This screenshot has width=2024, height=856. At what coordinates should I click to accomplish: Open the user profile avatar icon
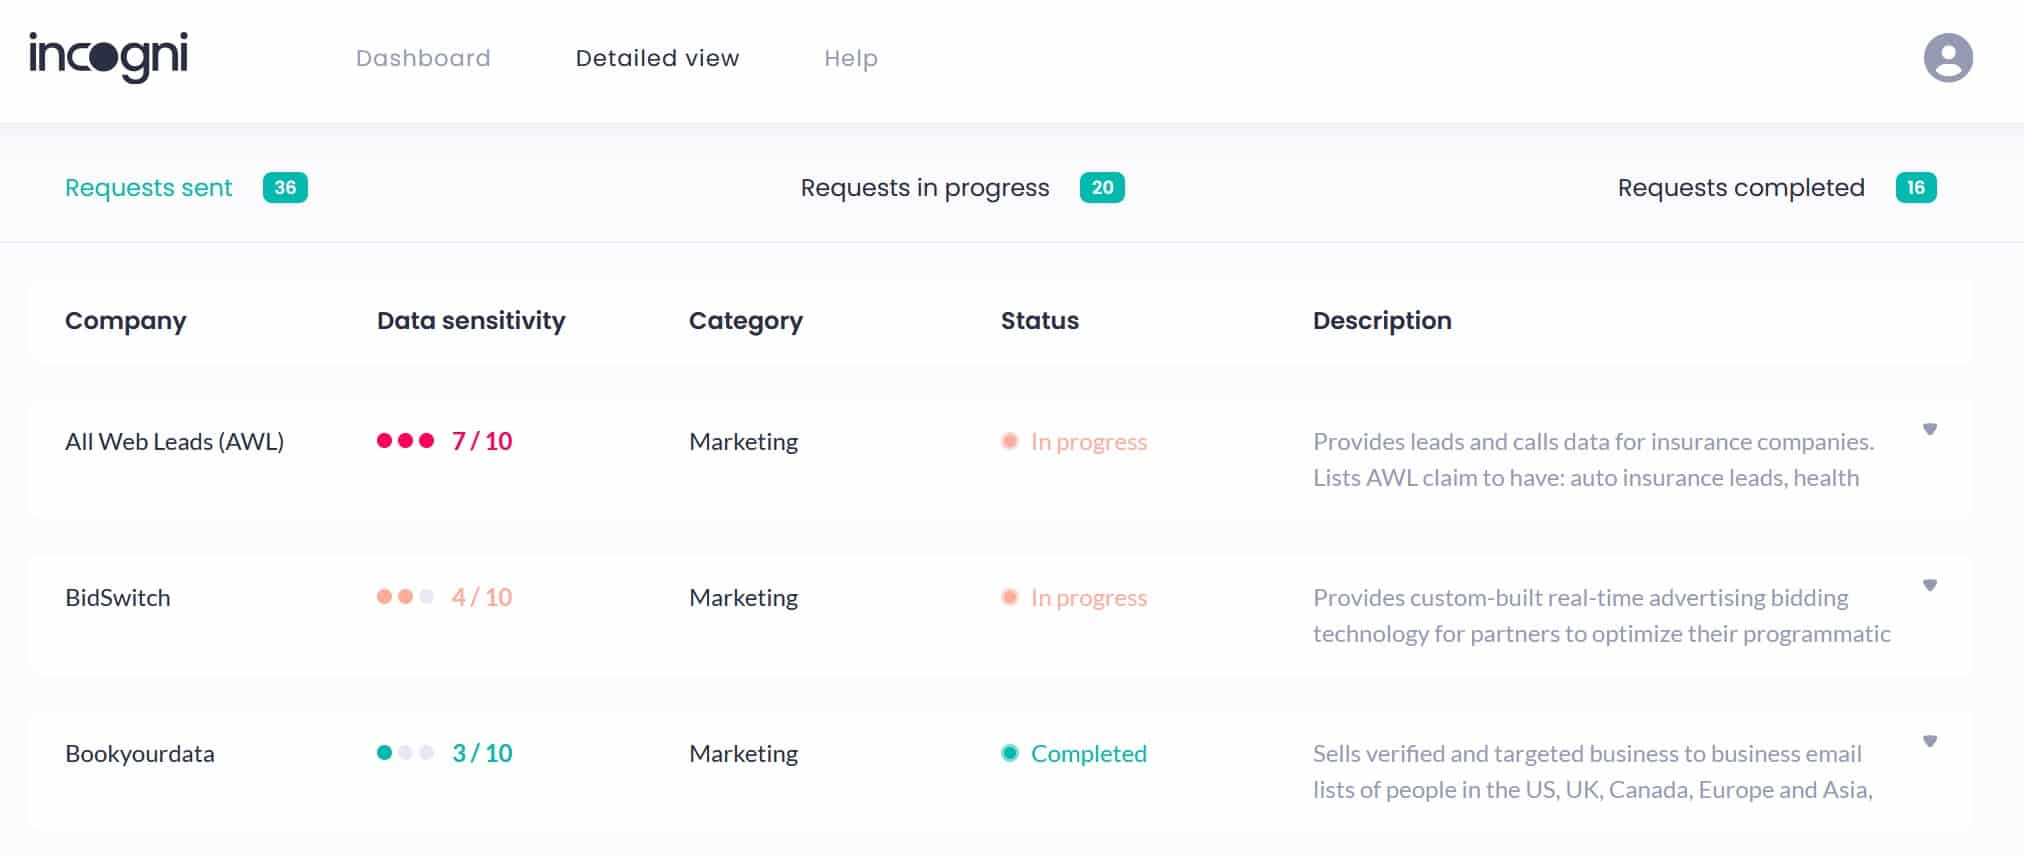(x=1947, y=58)
